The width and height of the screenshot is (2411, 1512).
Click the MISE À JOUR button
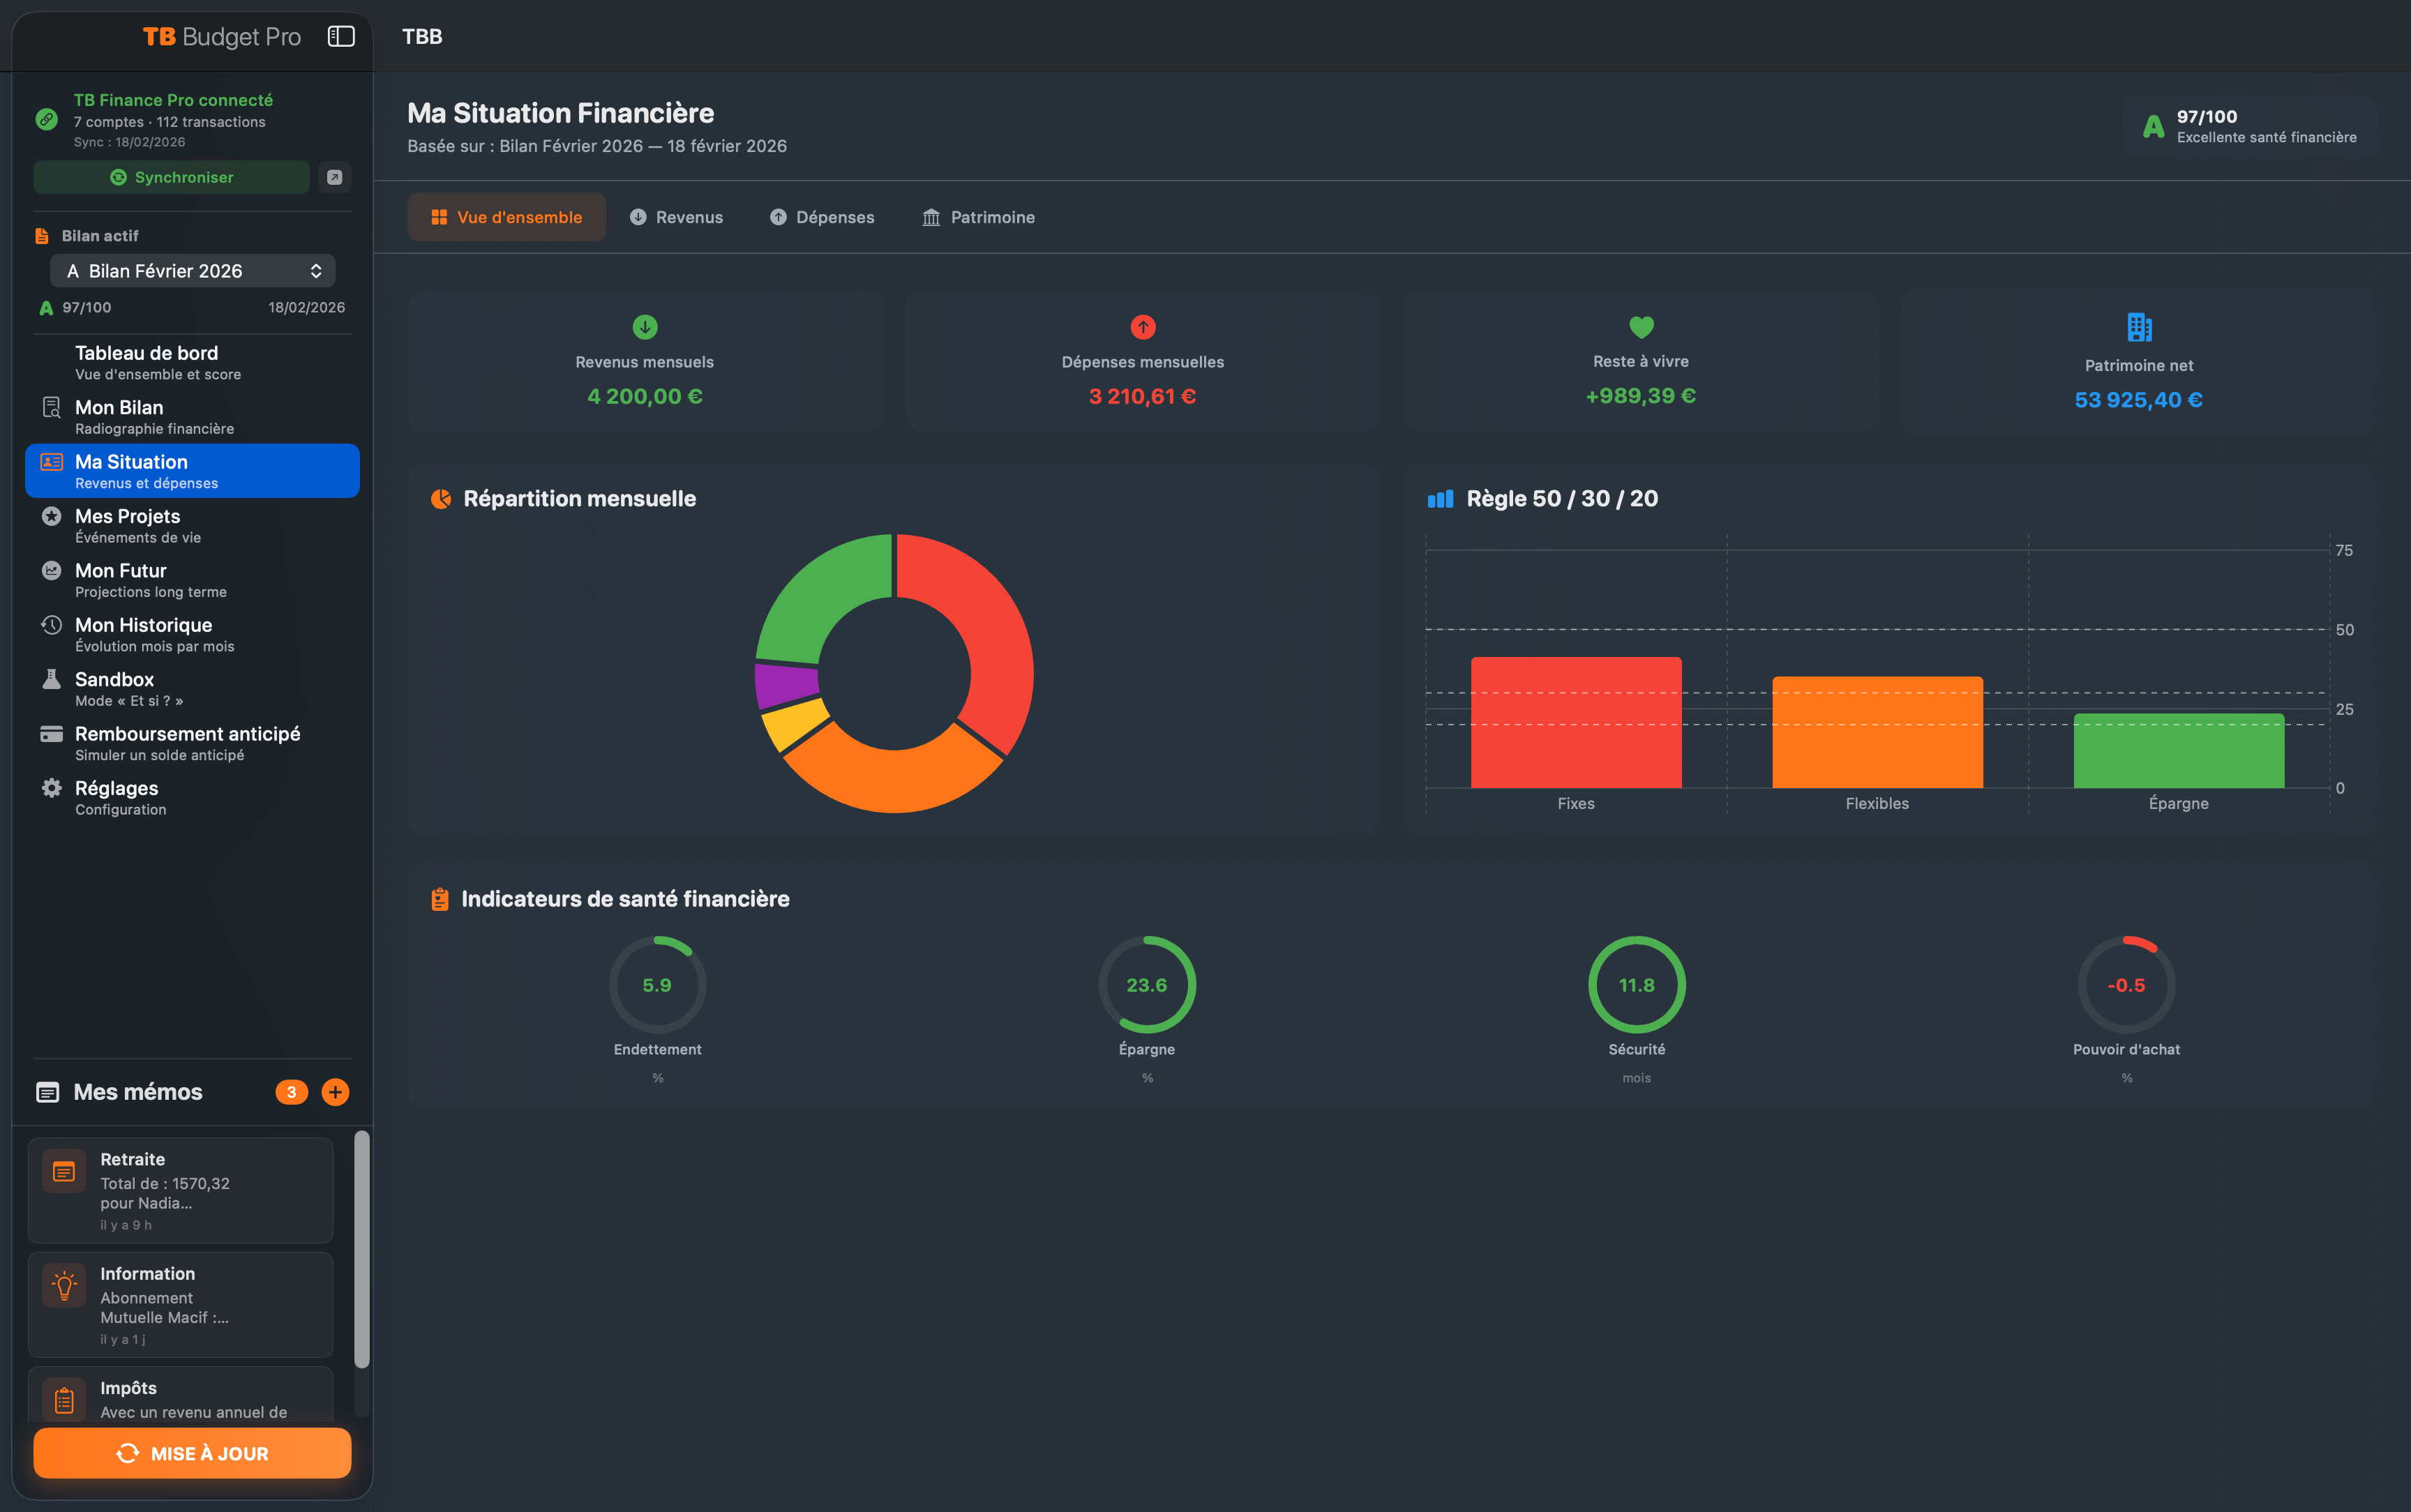[192, 1453]
